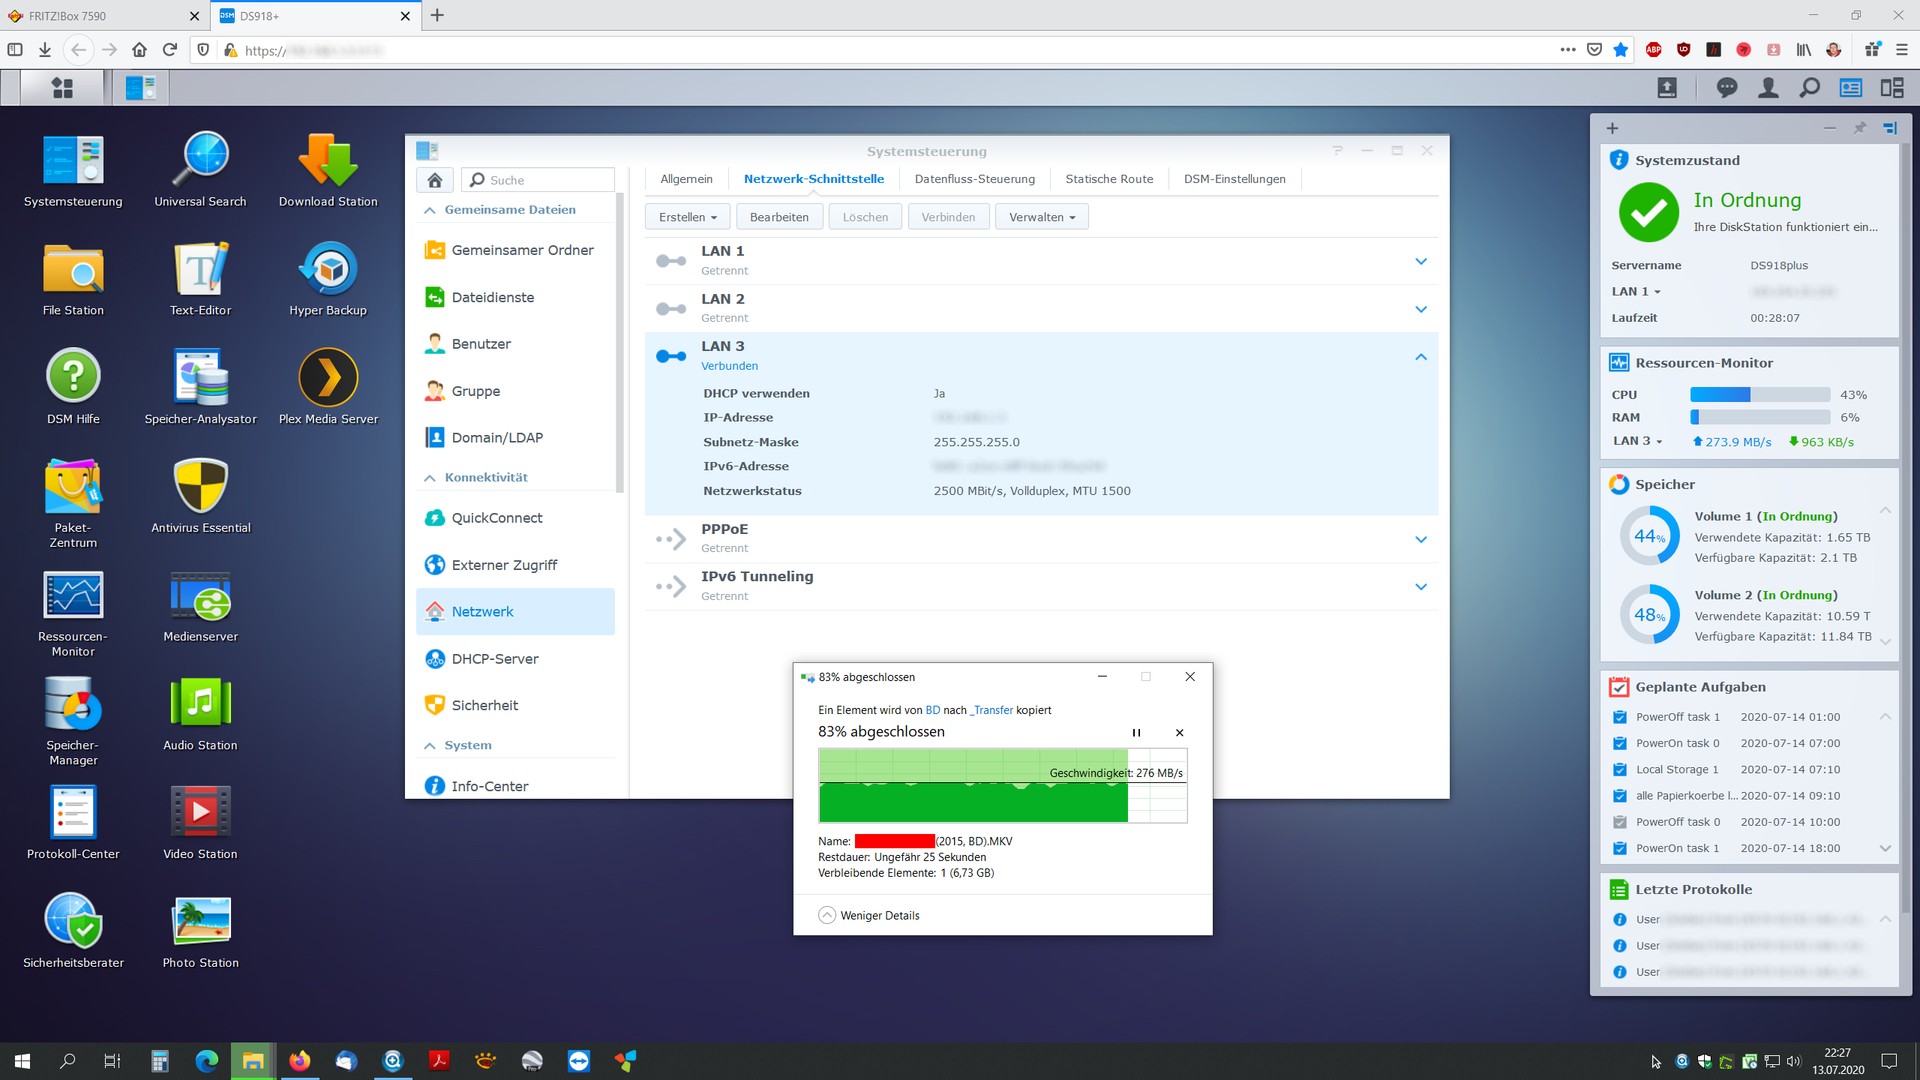Open the DSM notifications speech-bubble icon
This screenshot has width=1920, height=1080.
[1727, 88]
